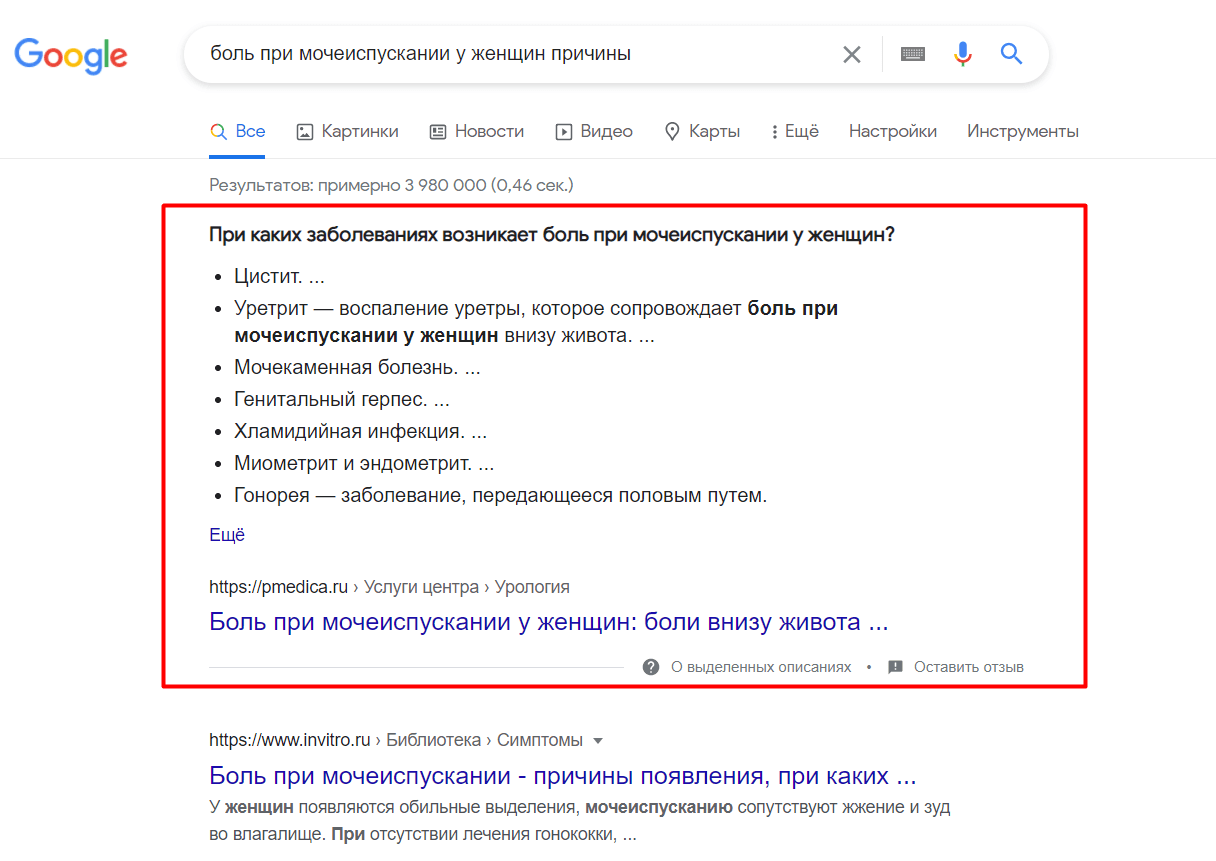Screen dimensions: 1216x861
Task: Open the pmedica.ru result title link
Action: click(548, 622)
